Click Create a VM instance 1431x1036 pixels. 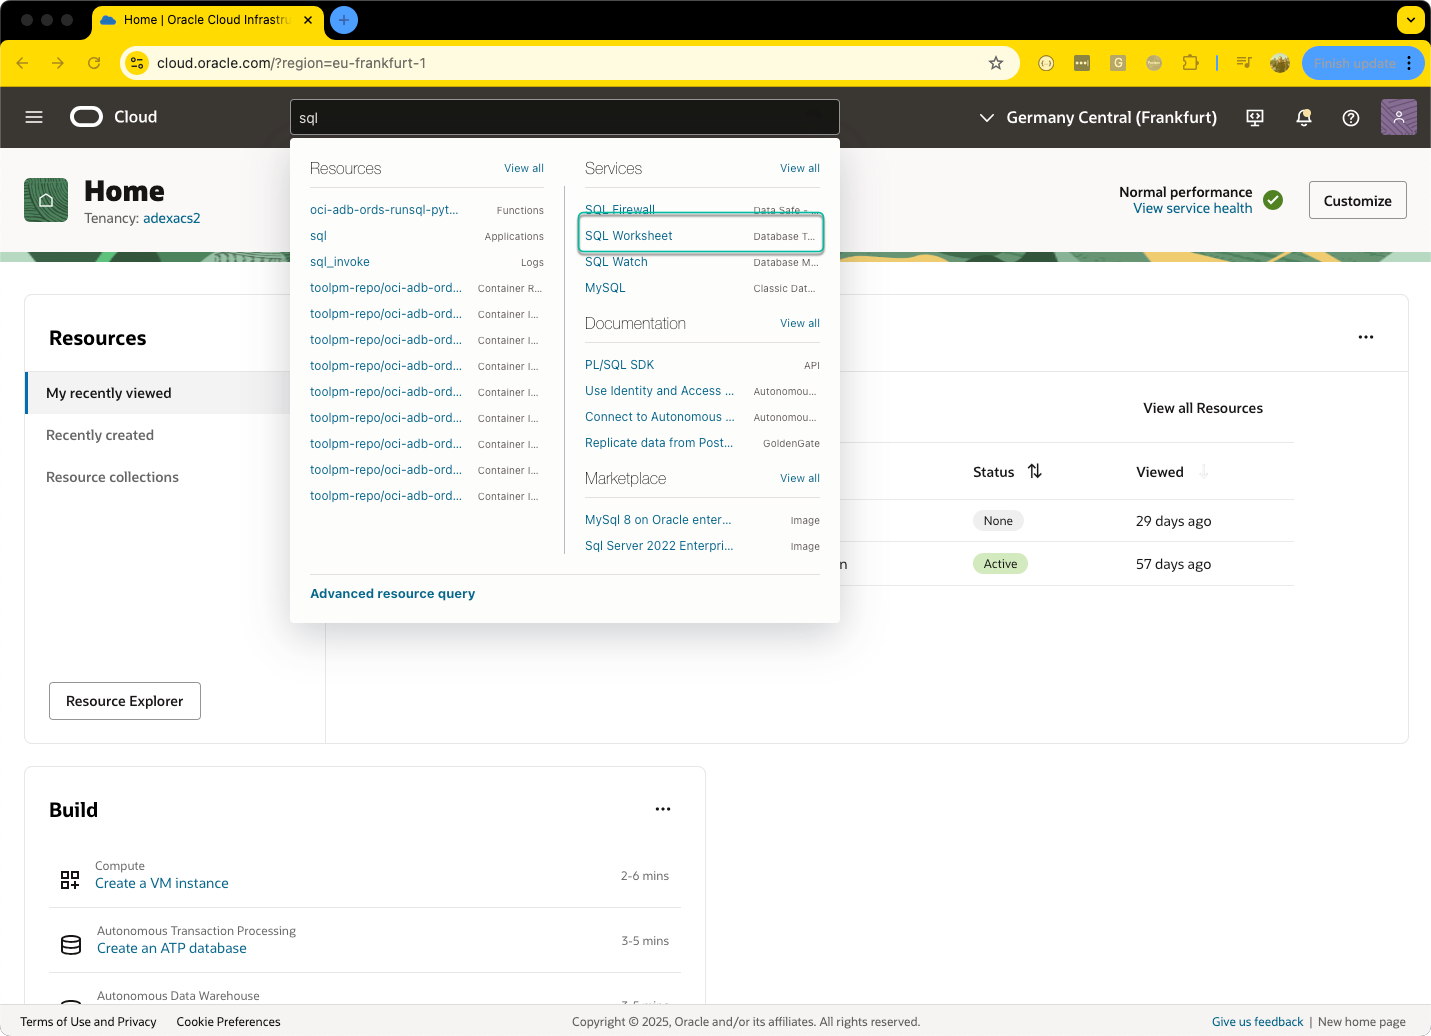coord(162,883)
